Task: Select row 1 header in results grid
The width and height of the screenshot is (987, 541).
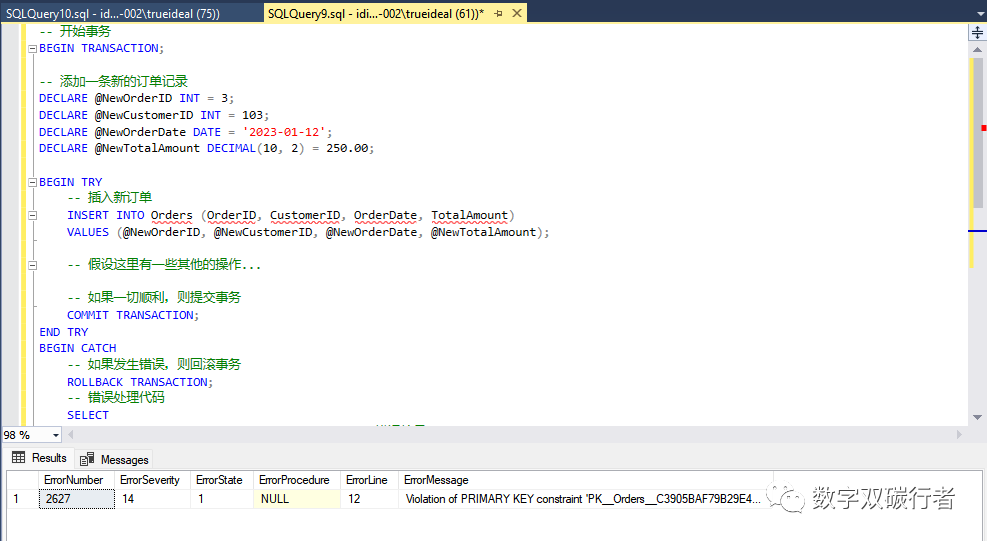Action: 20,498
